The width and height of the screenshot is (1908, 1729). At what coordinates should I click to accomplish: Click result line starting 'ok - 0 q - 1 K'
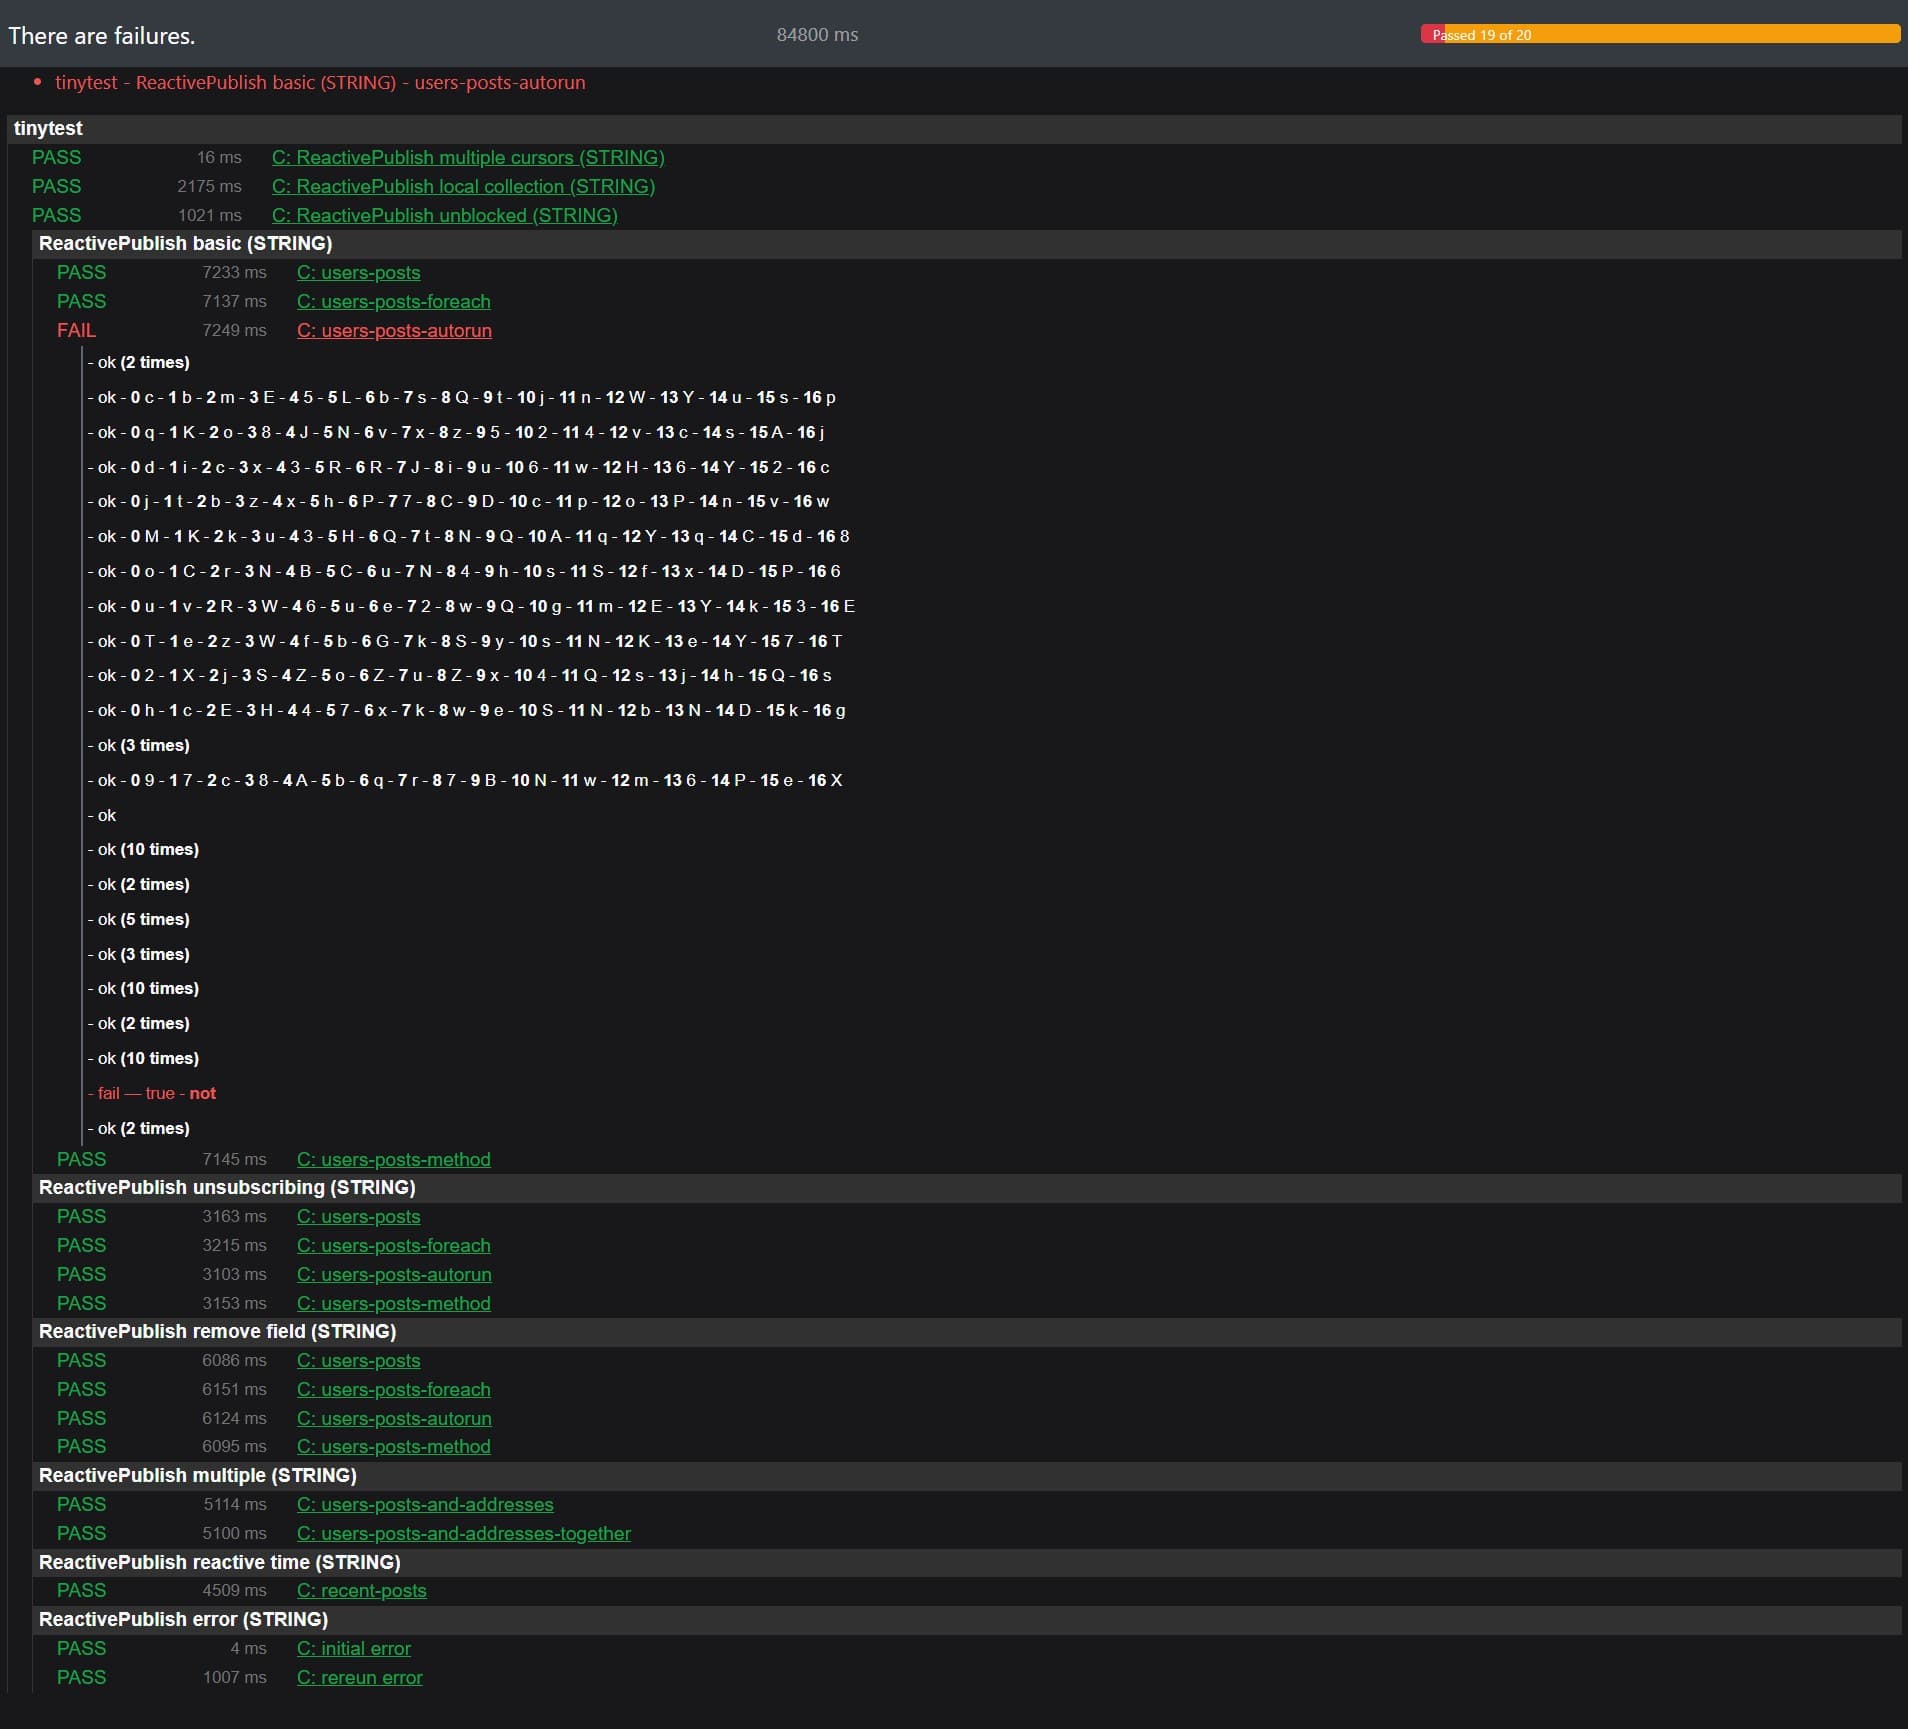coord(456,432)
